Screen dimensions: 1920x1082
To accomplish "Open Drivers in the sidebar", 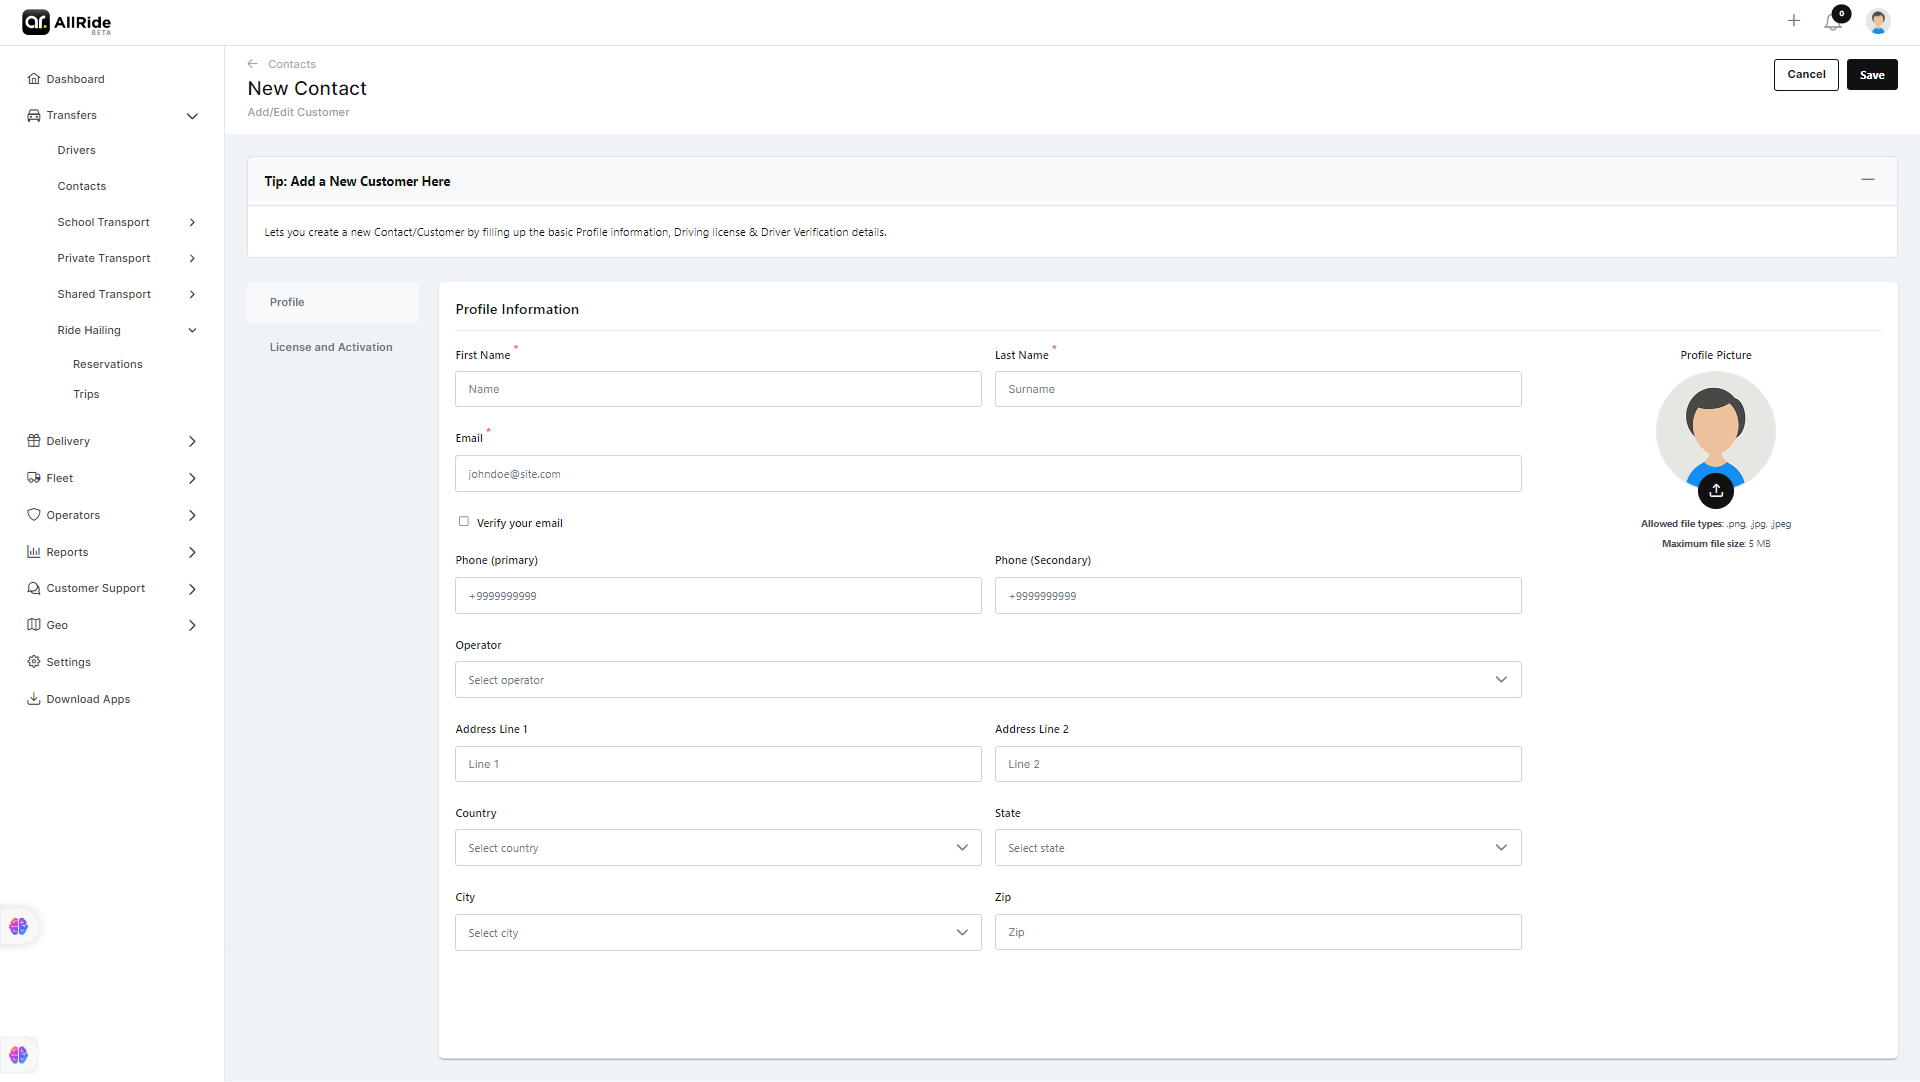I will point(76,150).
